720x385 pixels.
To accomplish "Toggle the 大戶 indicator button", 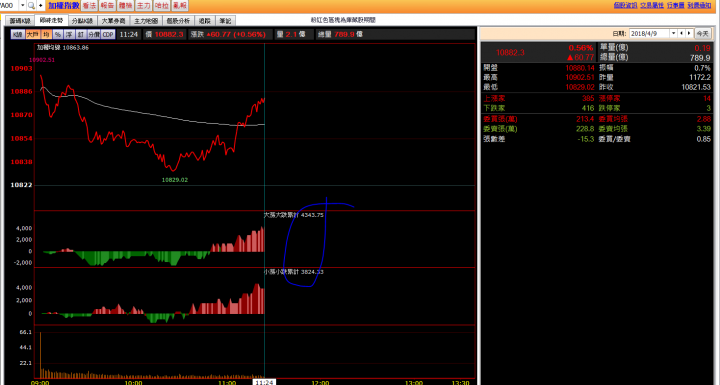I will pos(32,34).
